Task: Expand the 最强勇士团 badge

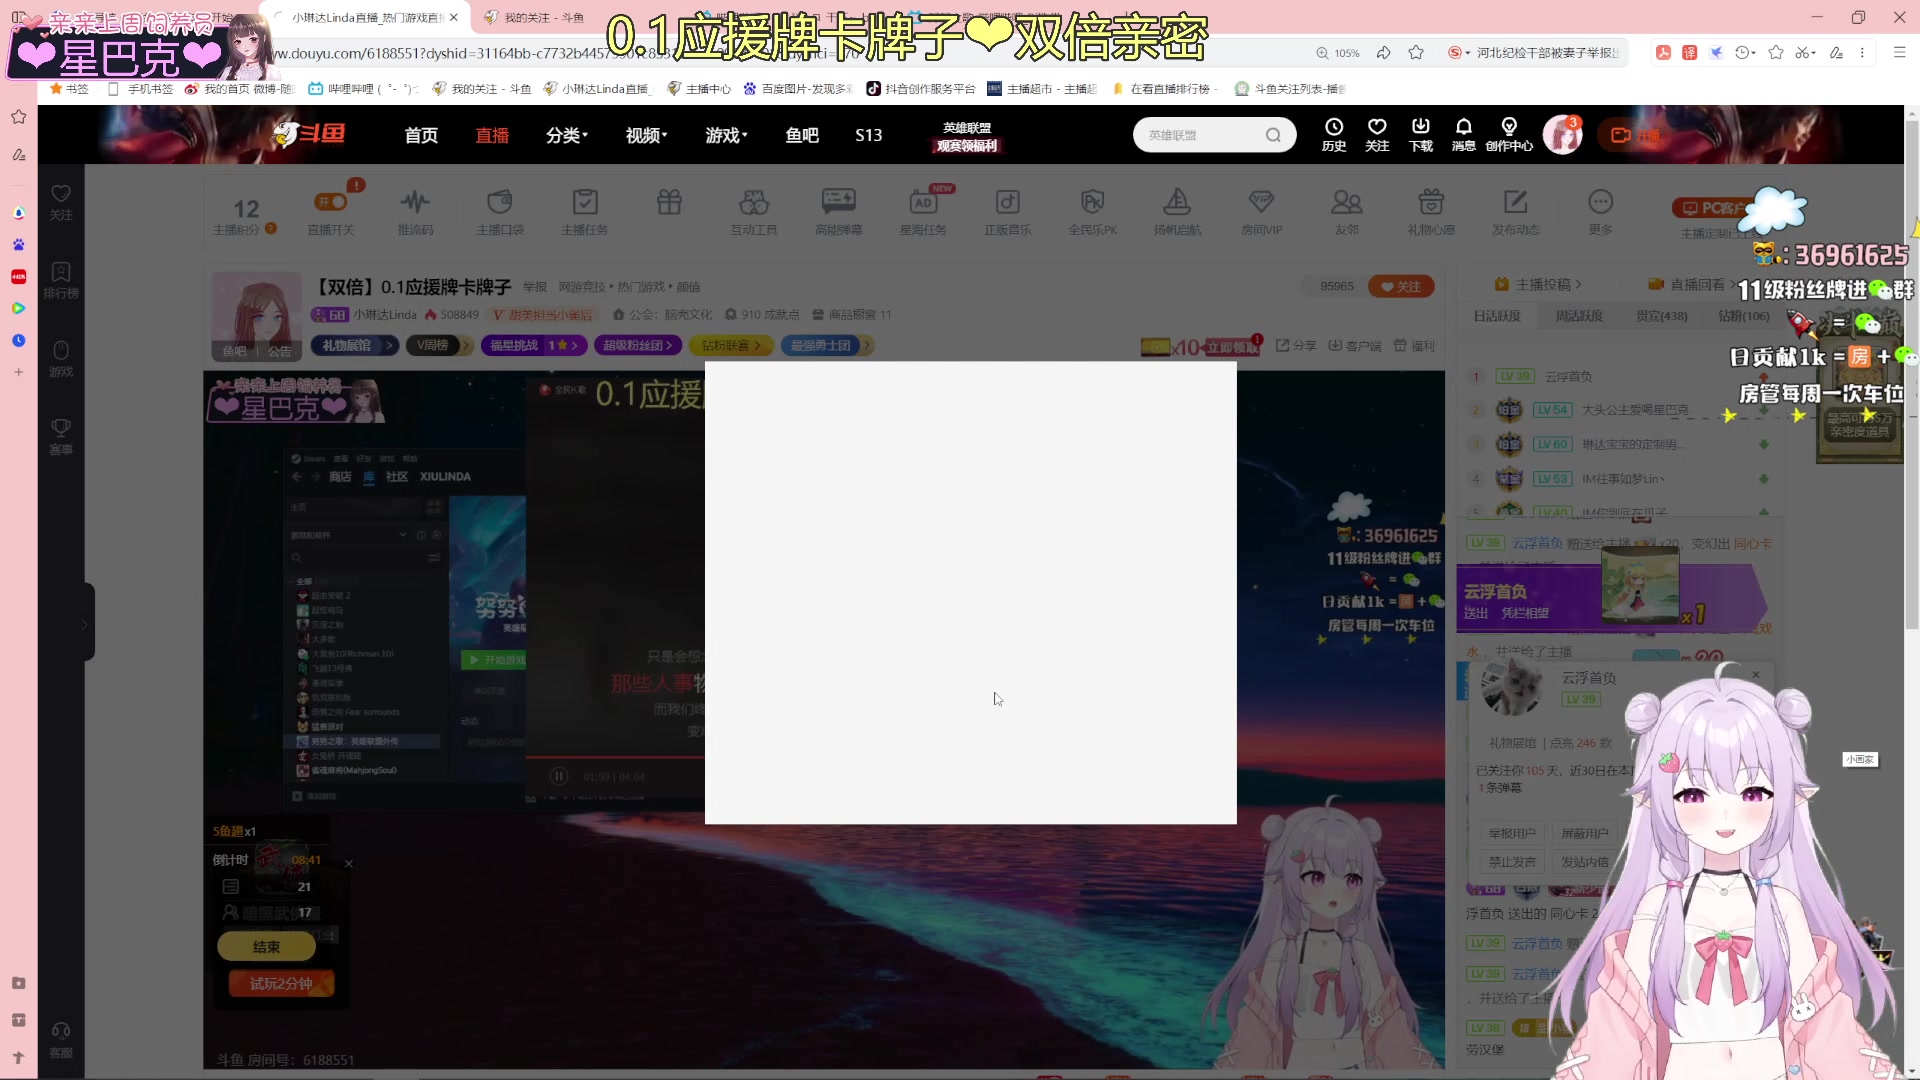Action: [x=825, y=345]
